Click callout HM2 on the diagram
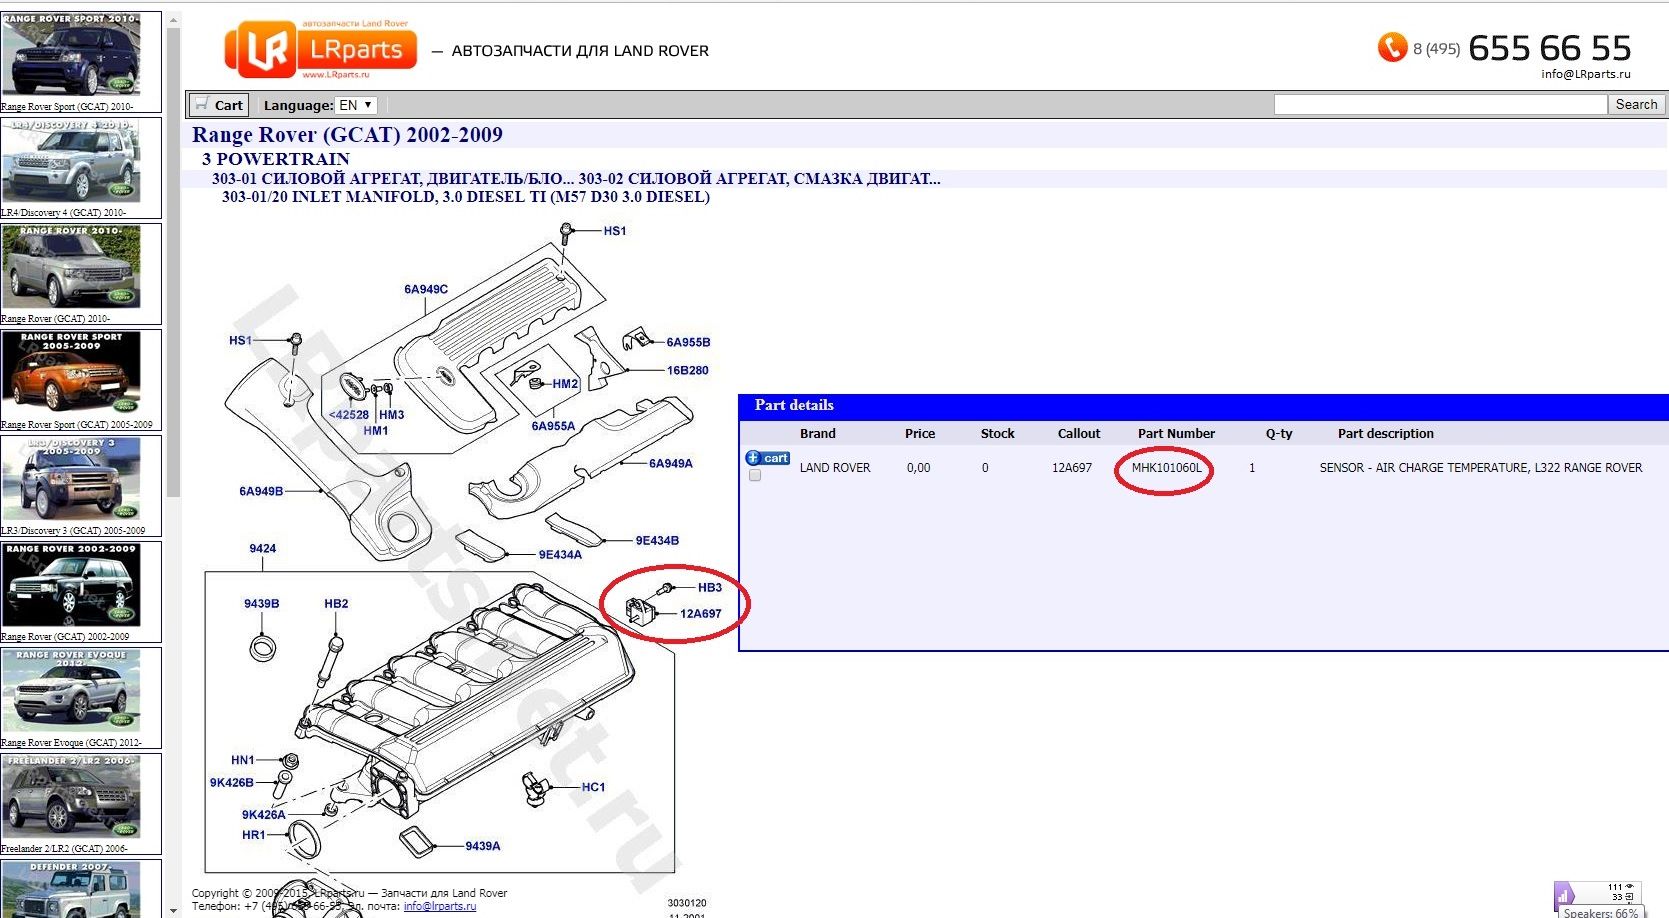The width and height of the screenshot is (1669, 918). [565, 384]
